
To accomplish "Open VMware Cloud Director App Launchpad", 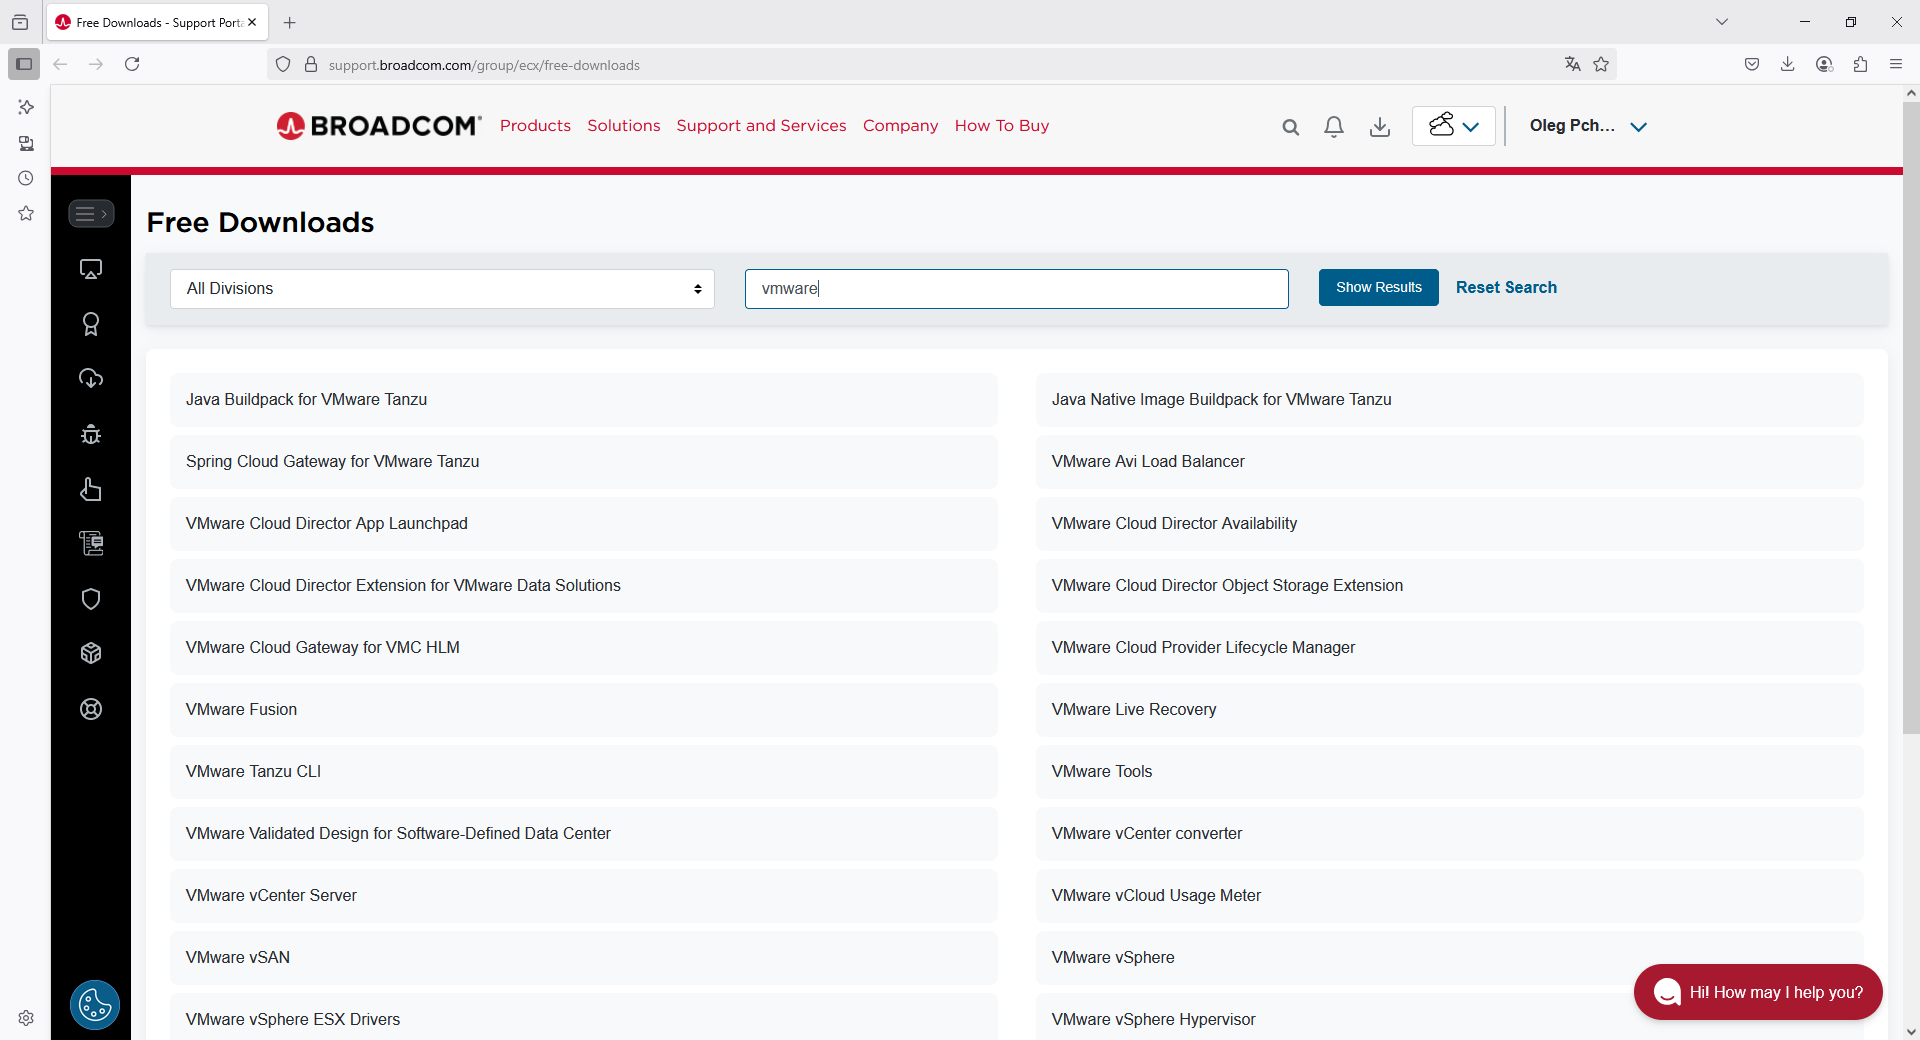I will 584,524.
